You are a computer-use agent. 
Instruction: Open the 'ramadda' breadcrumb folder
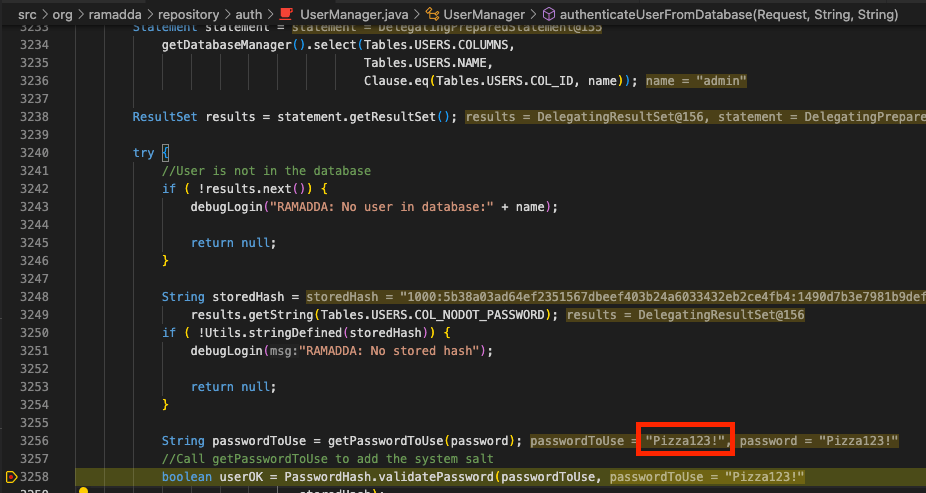pos(115,14)
